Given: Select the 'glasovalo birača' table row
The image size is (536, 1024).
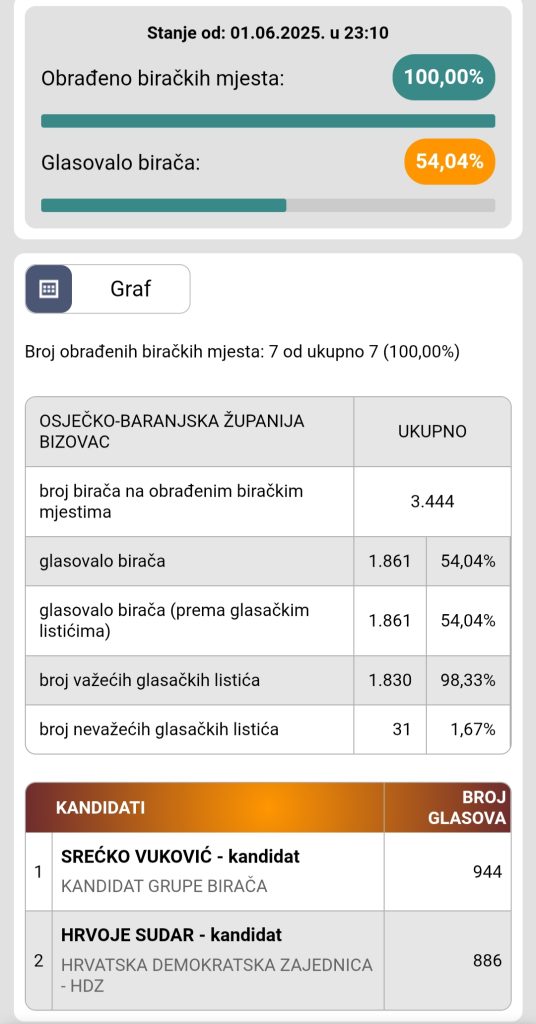Looking at the screenshot, I should [x=268, y=561].
